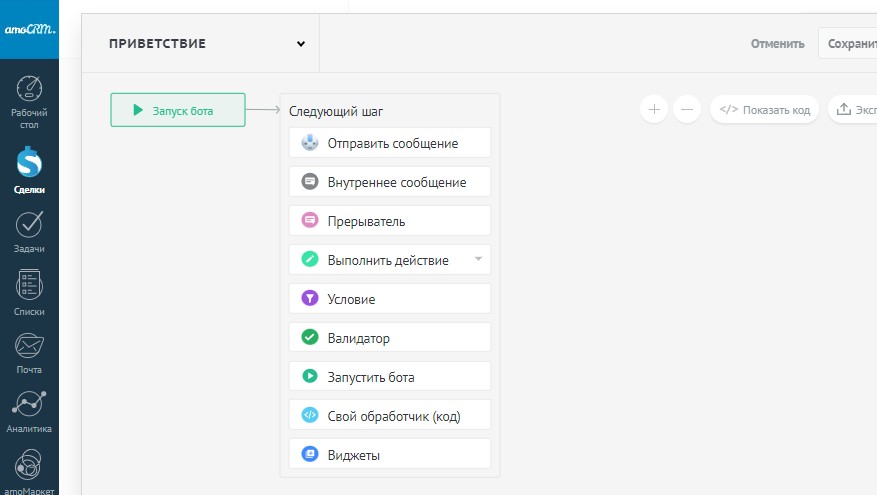Open Сделки section in sidebar

29,170
